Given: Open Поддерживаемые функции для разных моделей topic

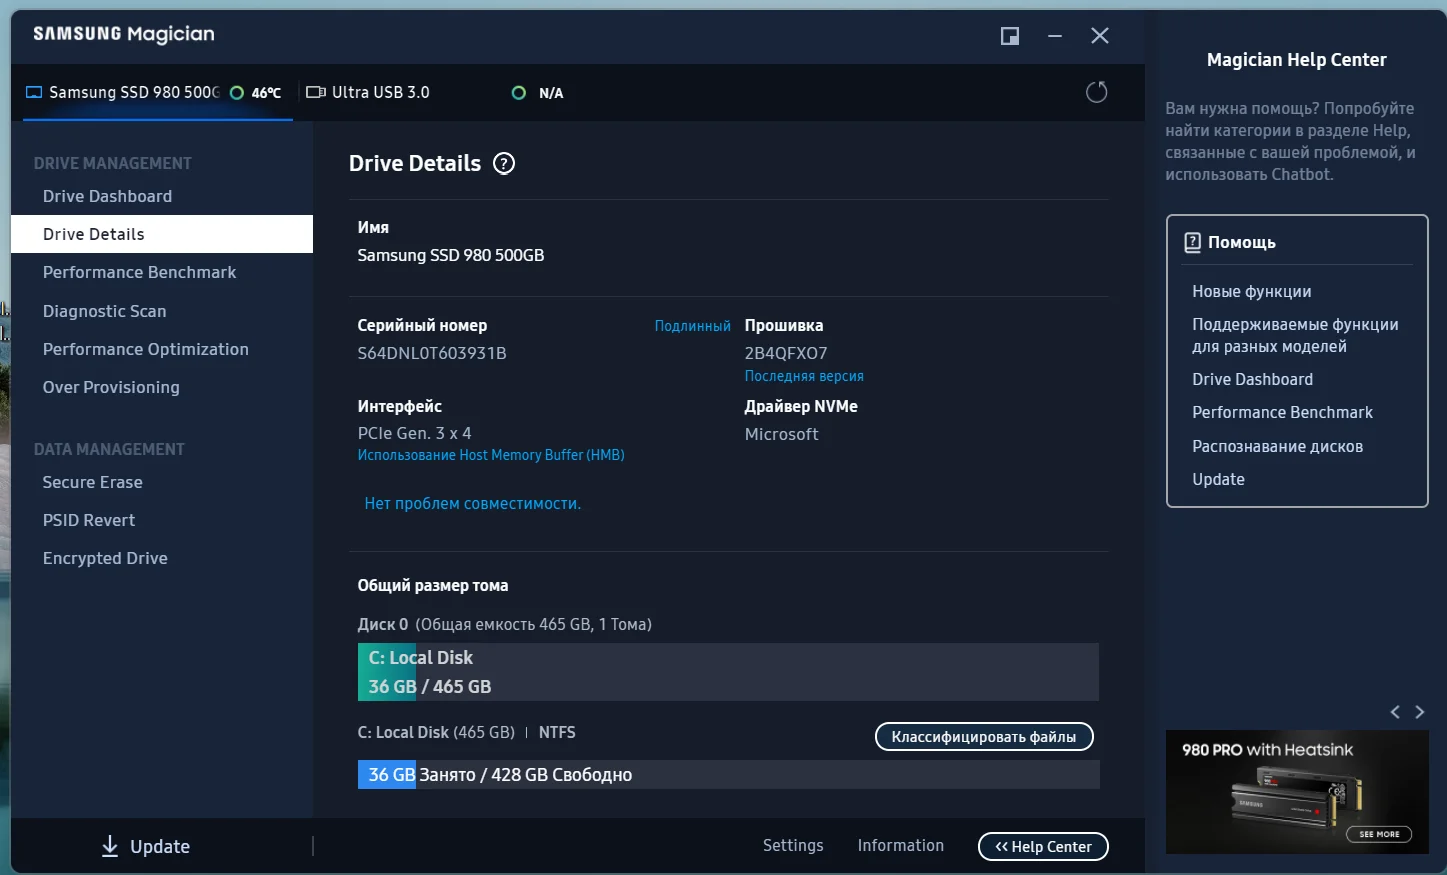Looking at the screenshot, I should coord(1295,335).
